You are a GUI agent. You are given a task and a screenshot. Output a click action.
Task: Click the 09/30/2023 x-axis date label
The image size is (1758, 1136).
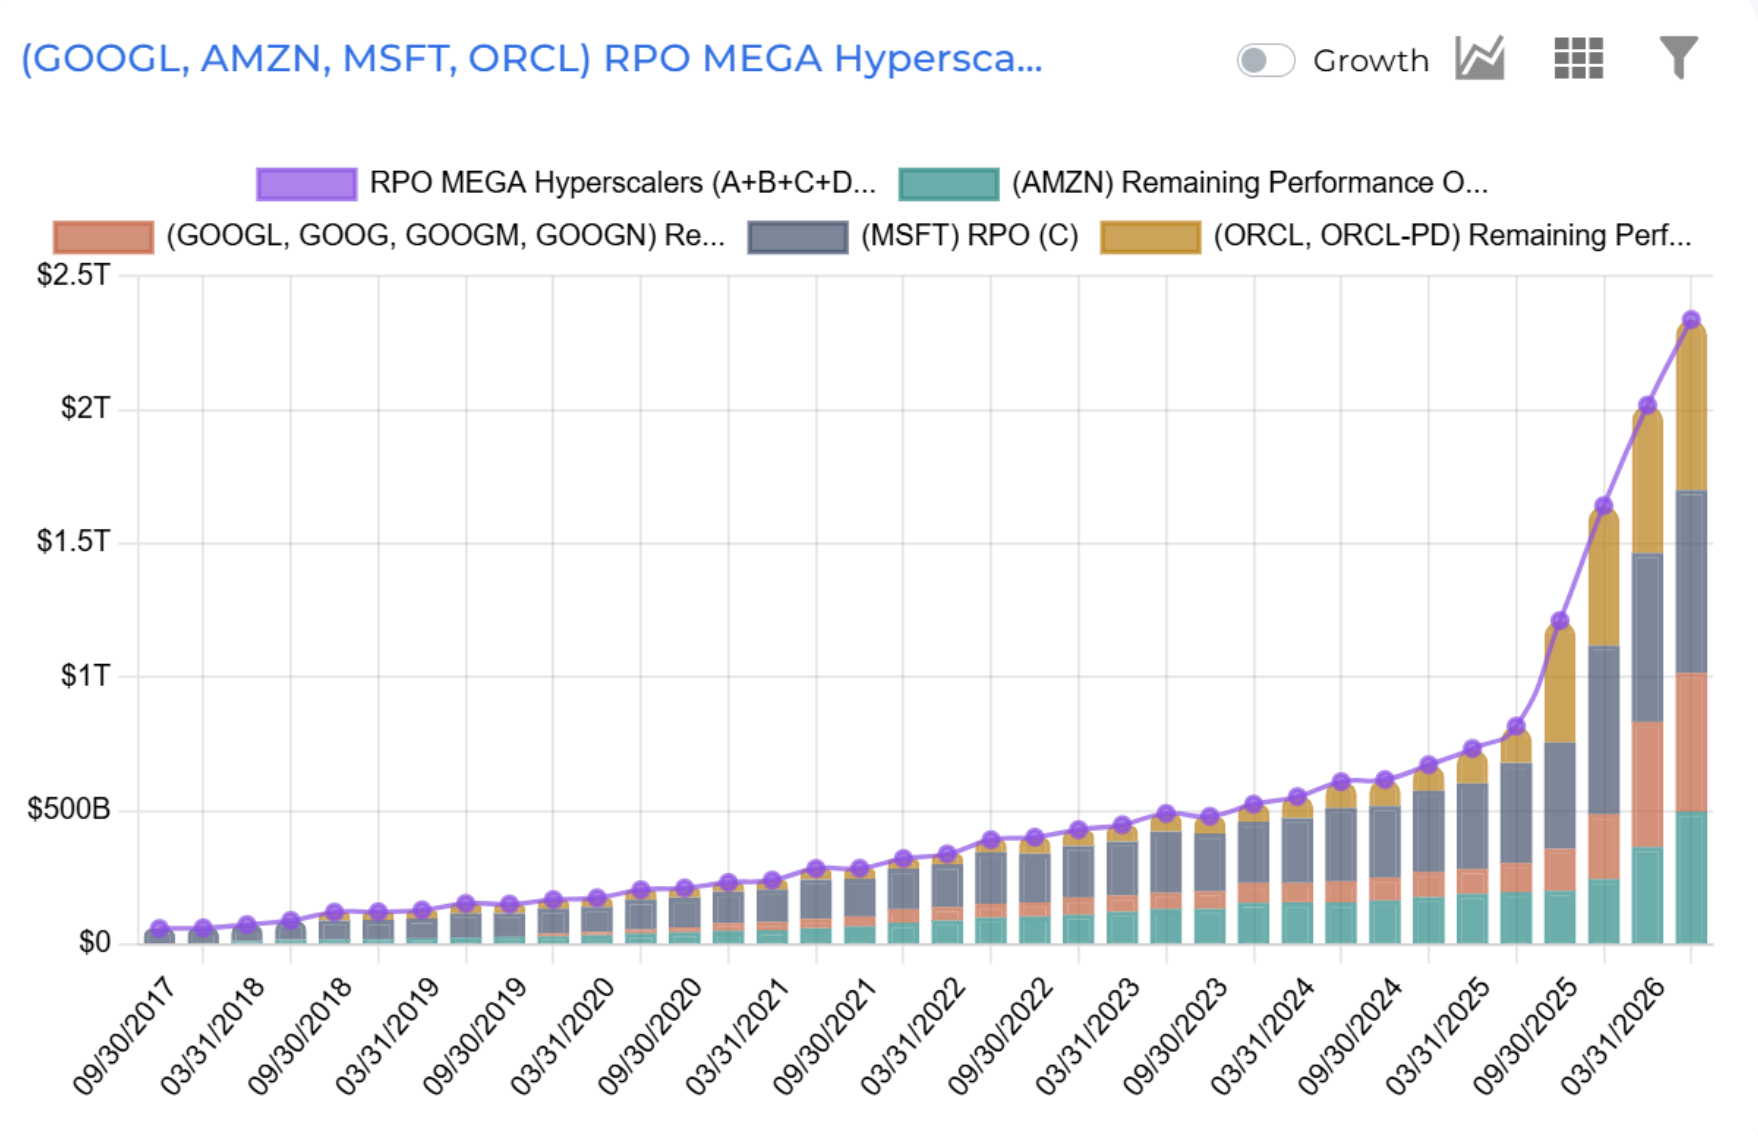click(x=1175, y=1036)
